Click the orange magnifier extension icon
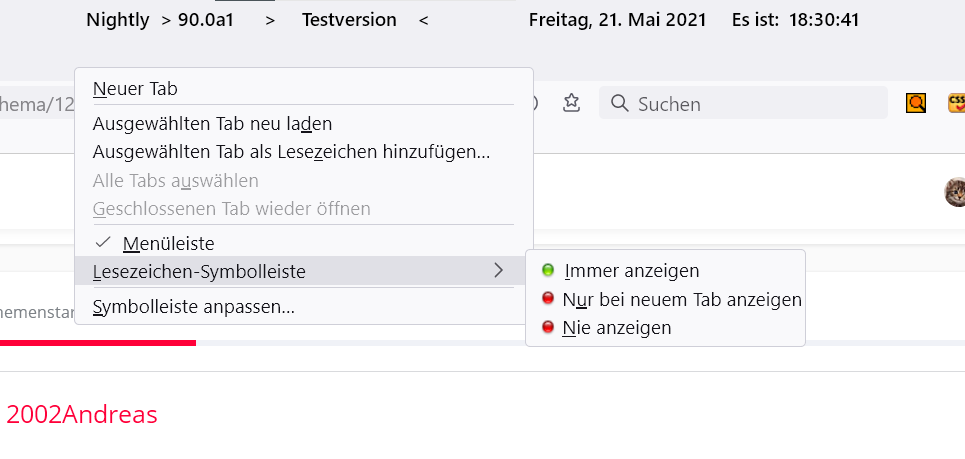The image size is (965, 459). tap(916, 103)
